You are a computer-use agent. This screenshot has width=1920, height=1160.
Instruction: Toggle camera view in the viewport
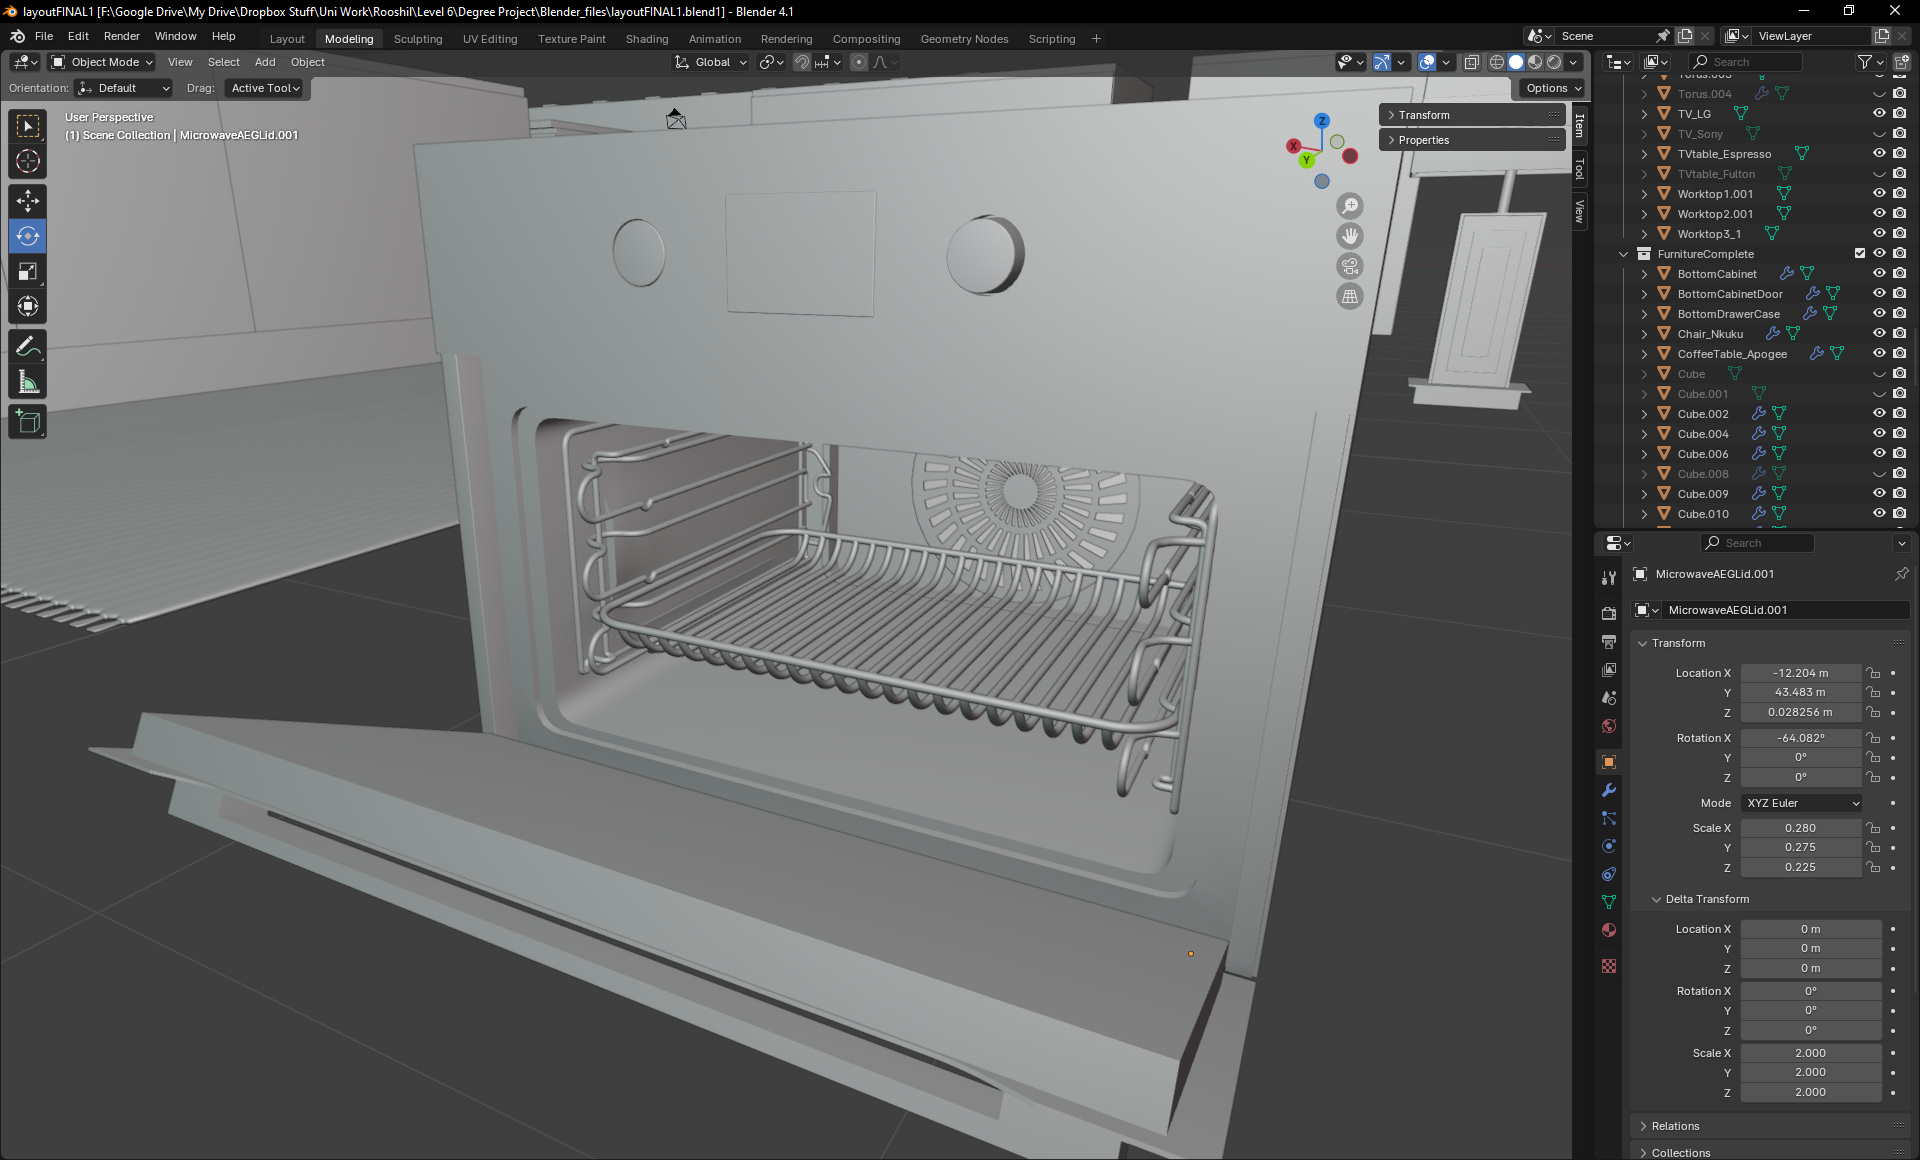[1350, 266]
